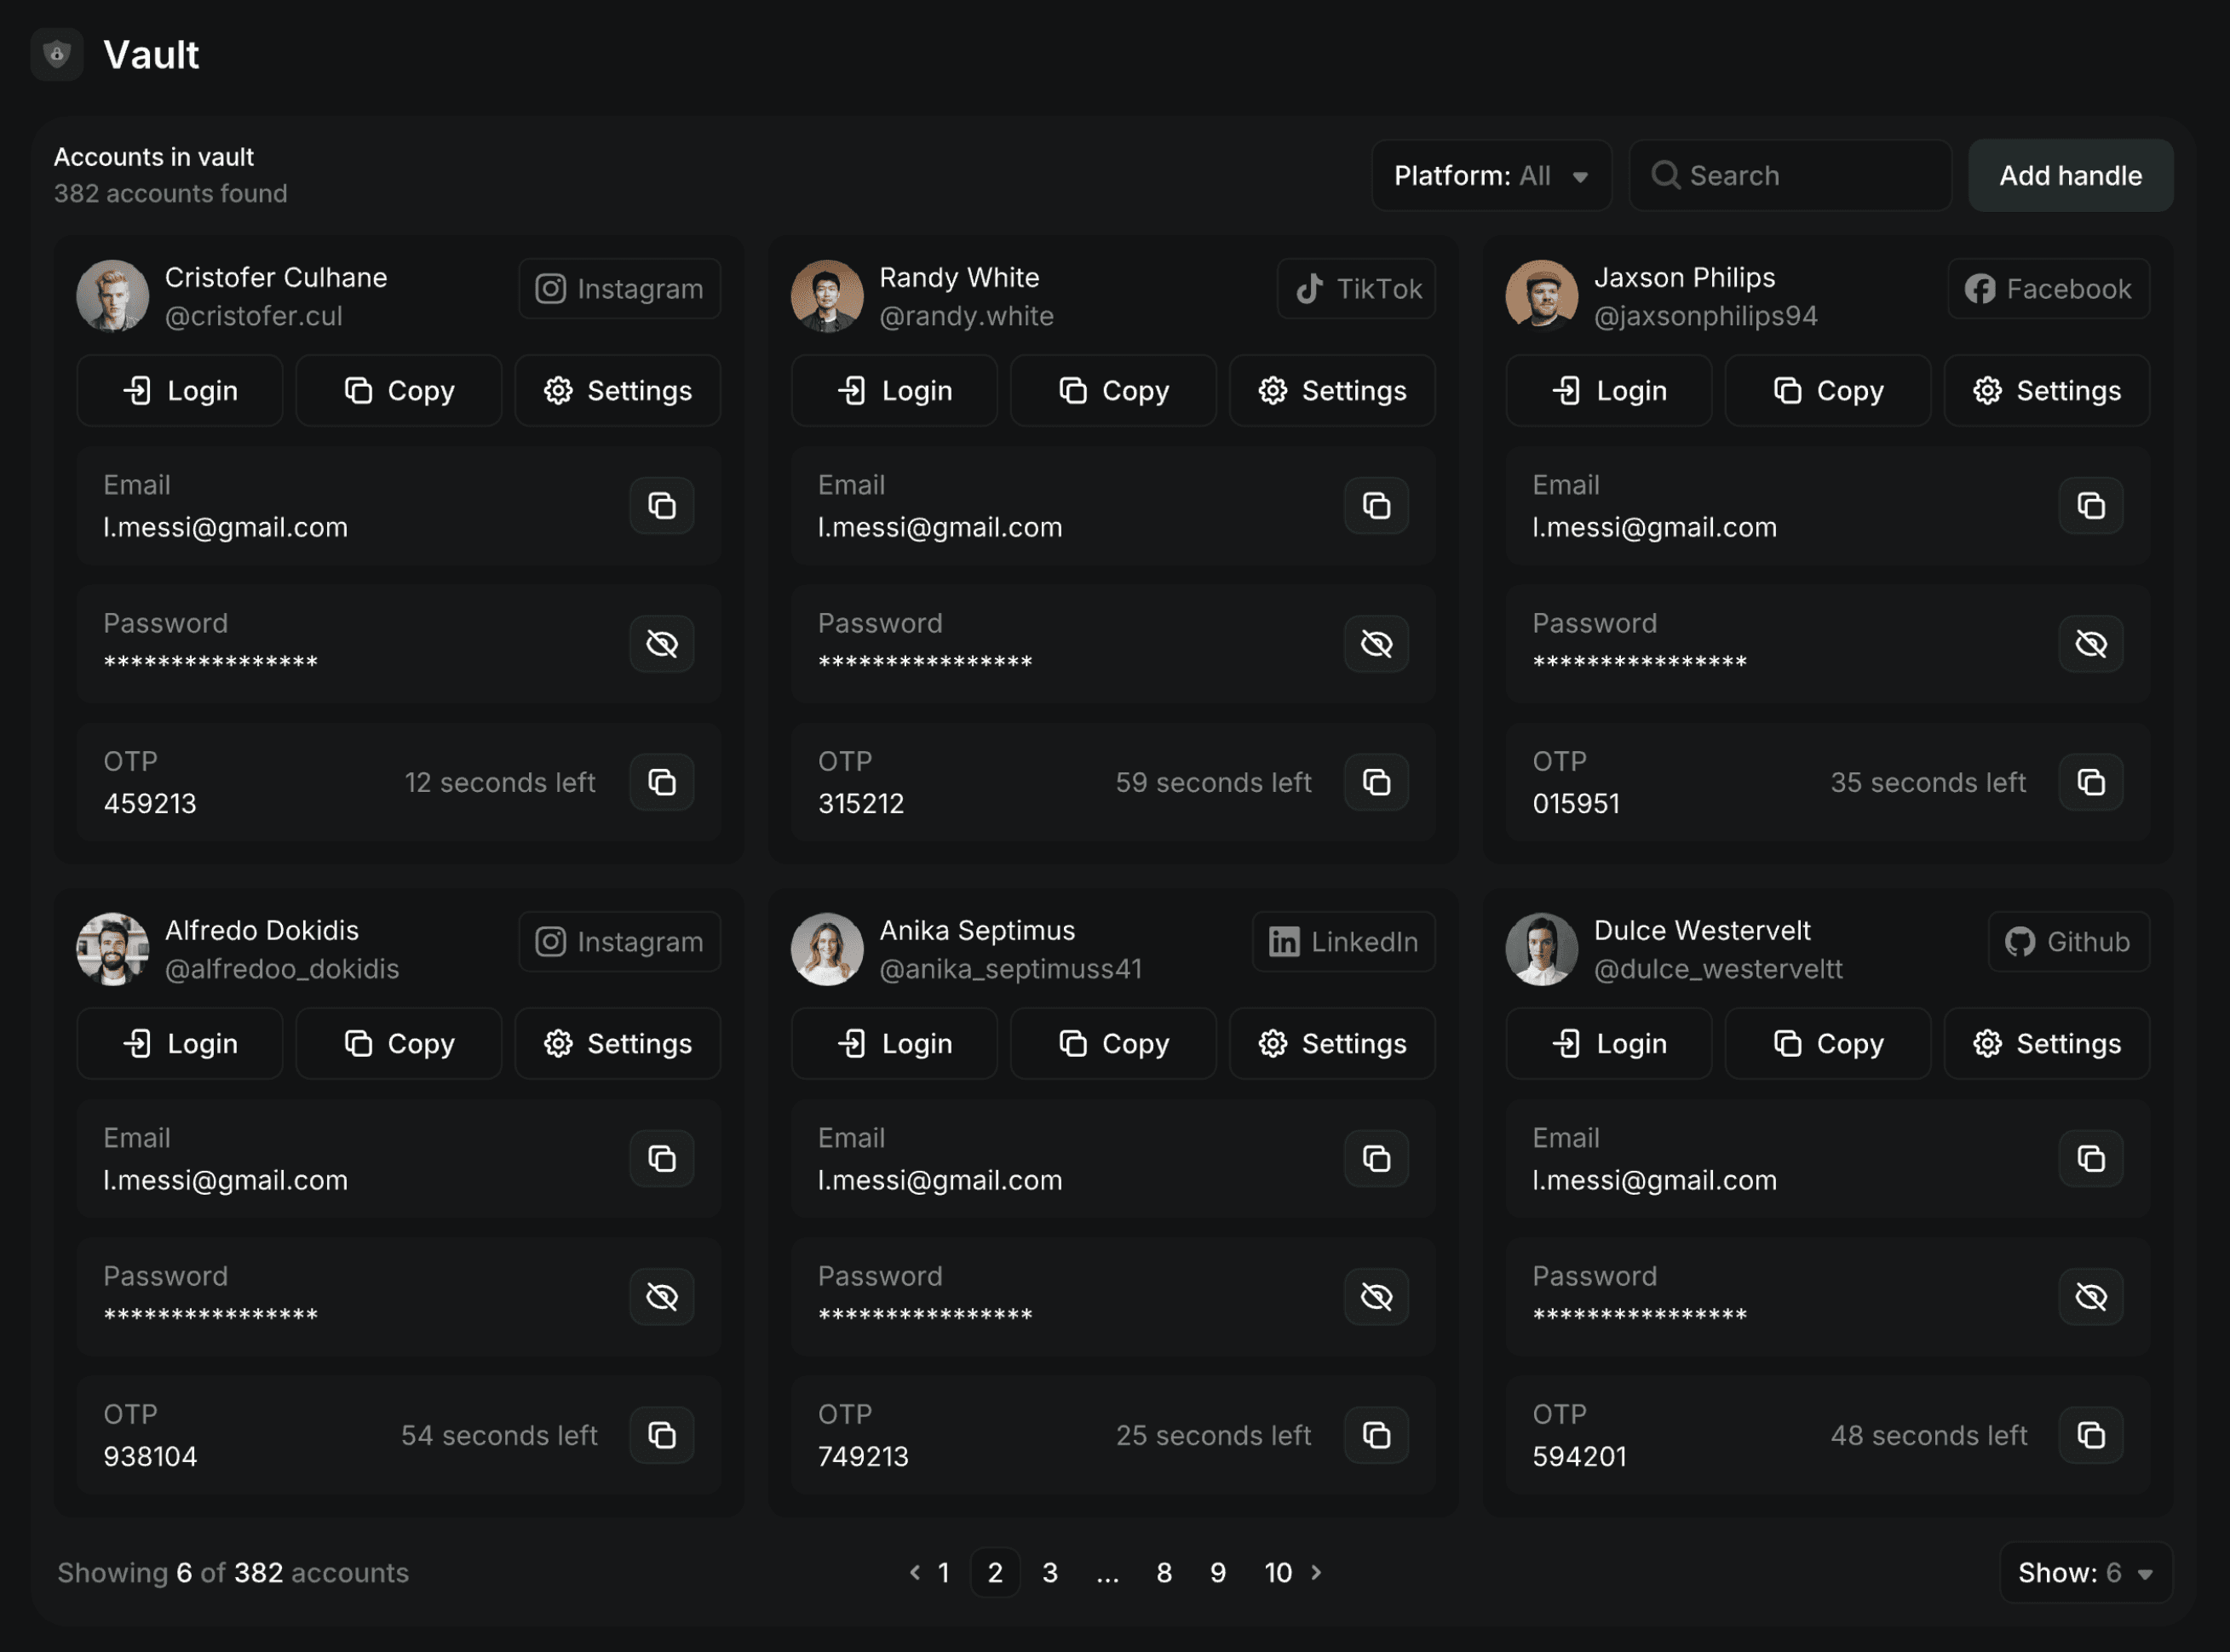Image resolution: width=2230 pixels, height=1652 pixels.
Task: Copy Jaxson Philips' OTP 015951
Action: tap(2090, 782)
